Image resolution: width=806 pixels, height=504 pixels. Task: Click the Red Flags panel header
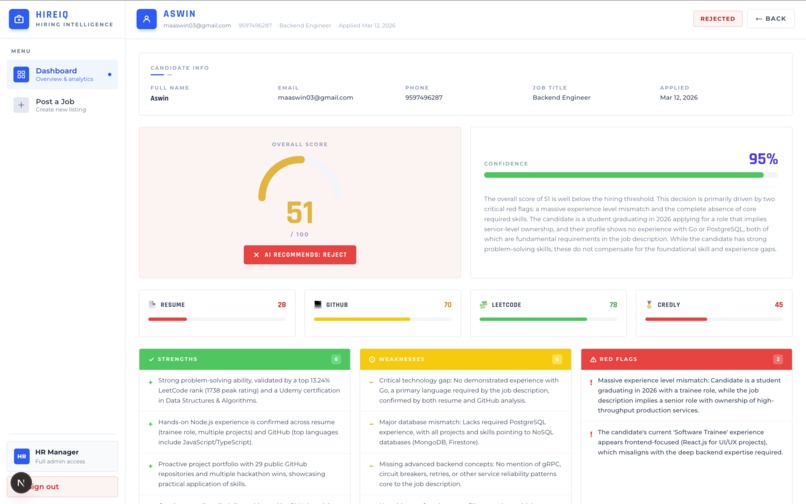[686, 359]
